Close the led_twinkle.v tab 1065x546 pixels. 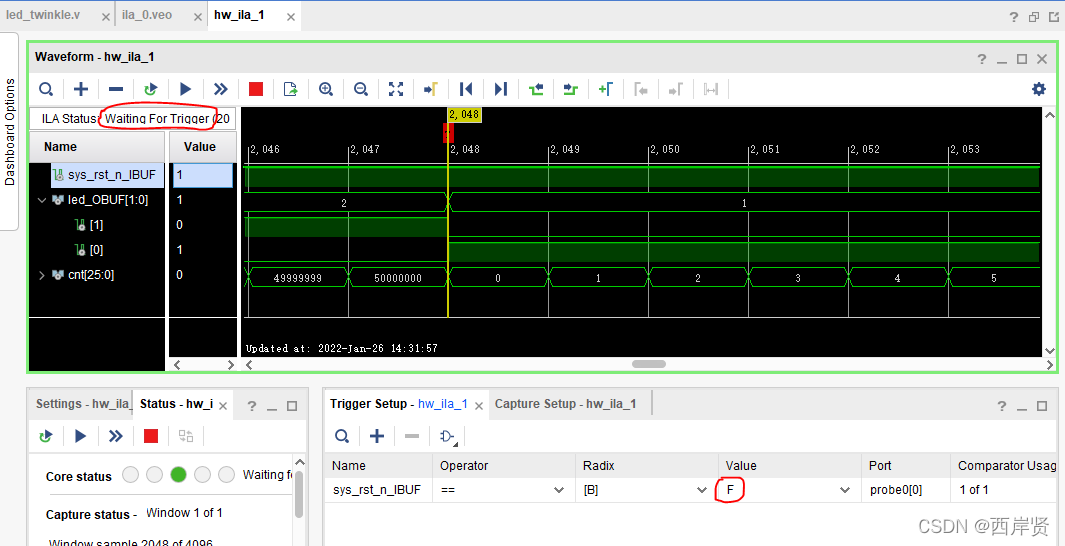(105, 18)
